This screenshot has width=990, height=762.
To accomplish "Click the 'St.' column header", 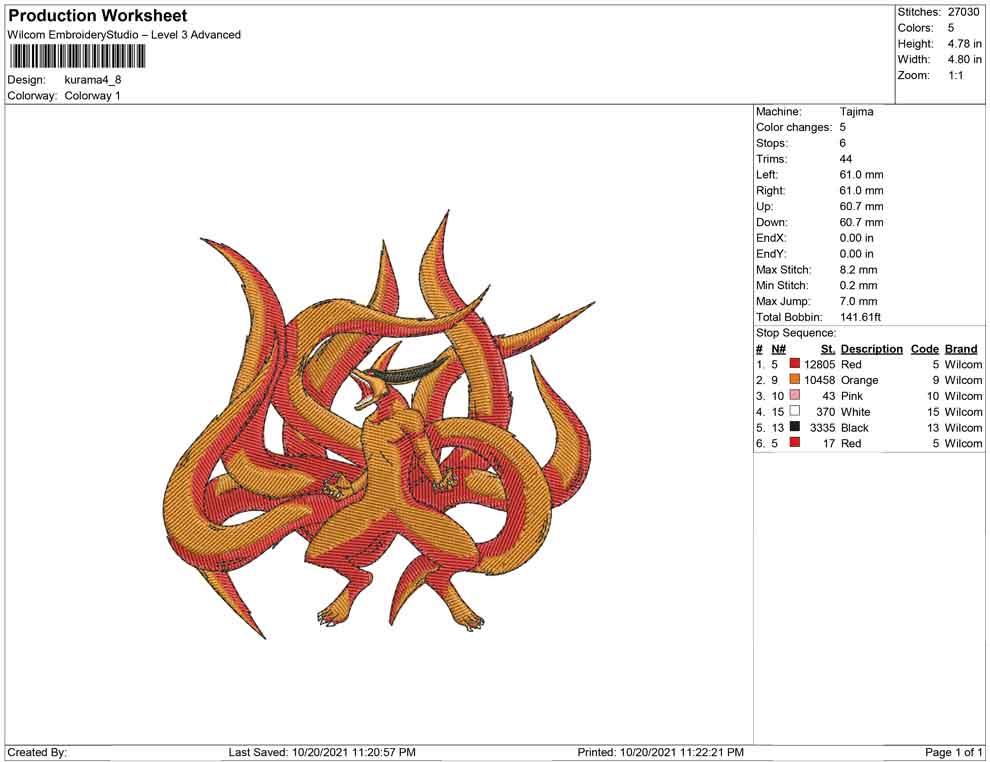I will pos(828,349).
